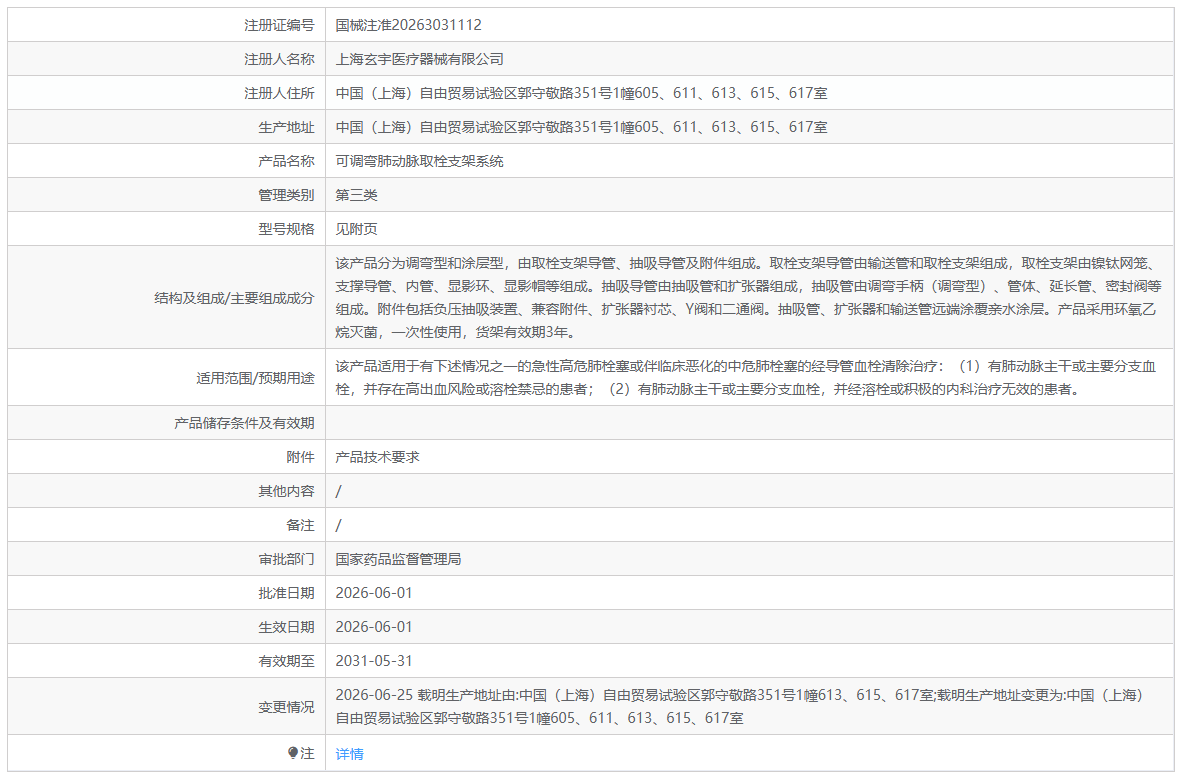Screen dimensions: 1180x775
Task: Click the change record dated 2026-06-25
Action: click(741, 707)
